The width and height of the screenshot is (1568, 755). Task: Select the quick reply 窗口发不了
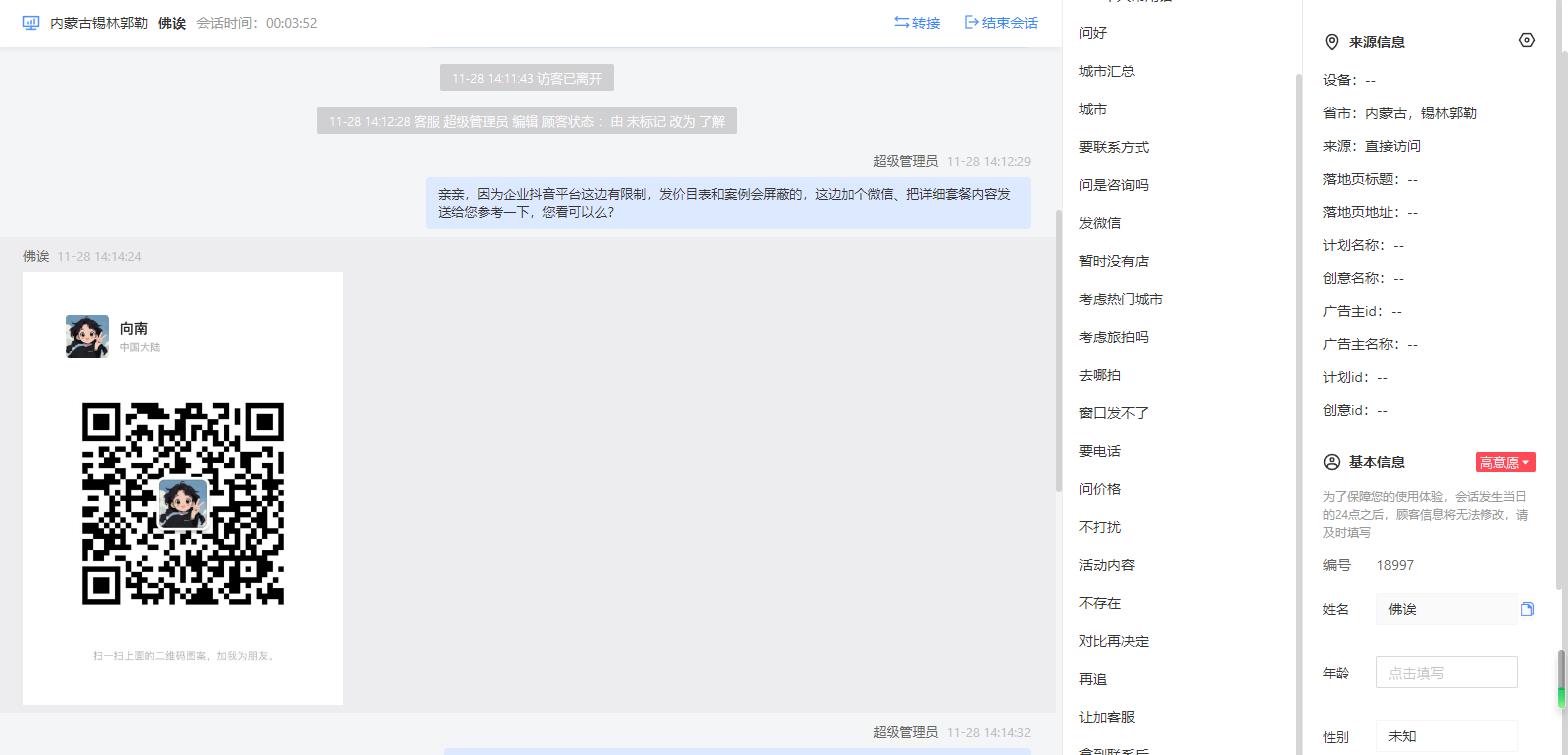pos(1114,413)
